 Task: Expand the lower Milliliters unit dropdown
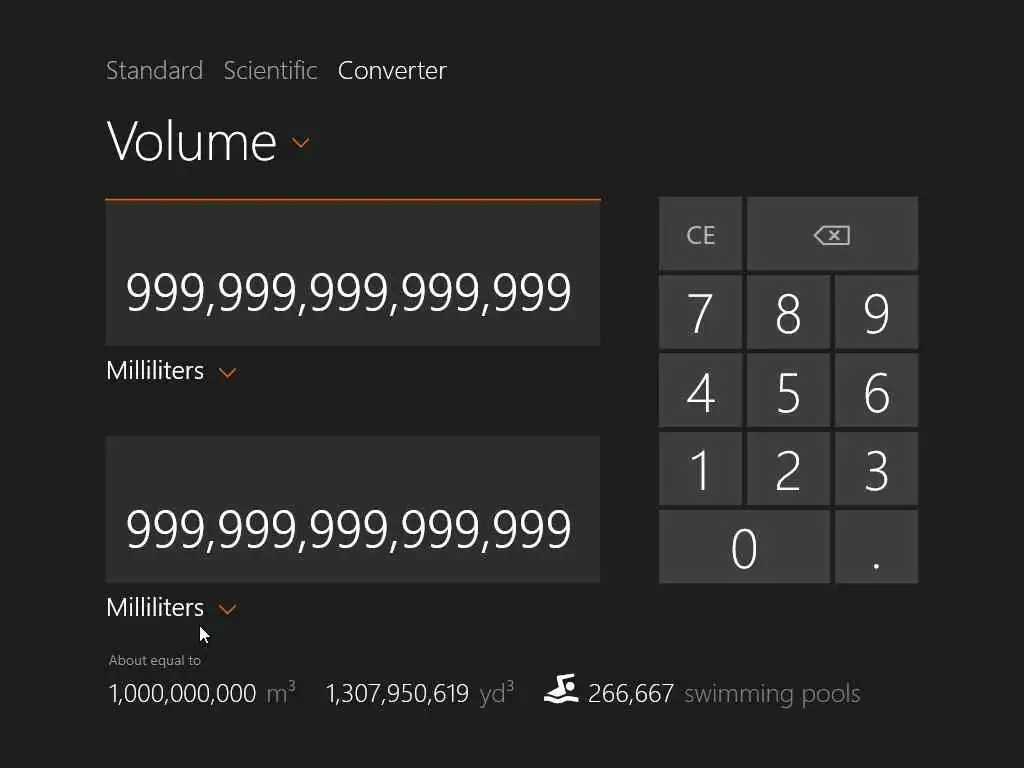[x=227, y=608]
